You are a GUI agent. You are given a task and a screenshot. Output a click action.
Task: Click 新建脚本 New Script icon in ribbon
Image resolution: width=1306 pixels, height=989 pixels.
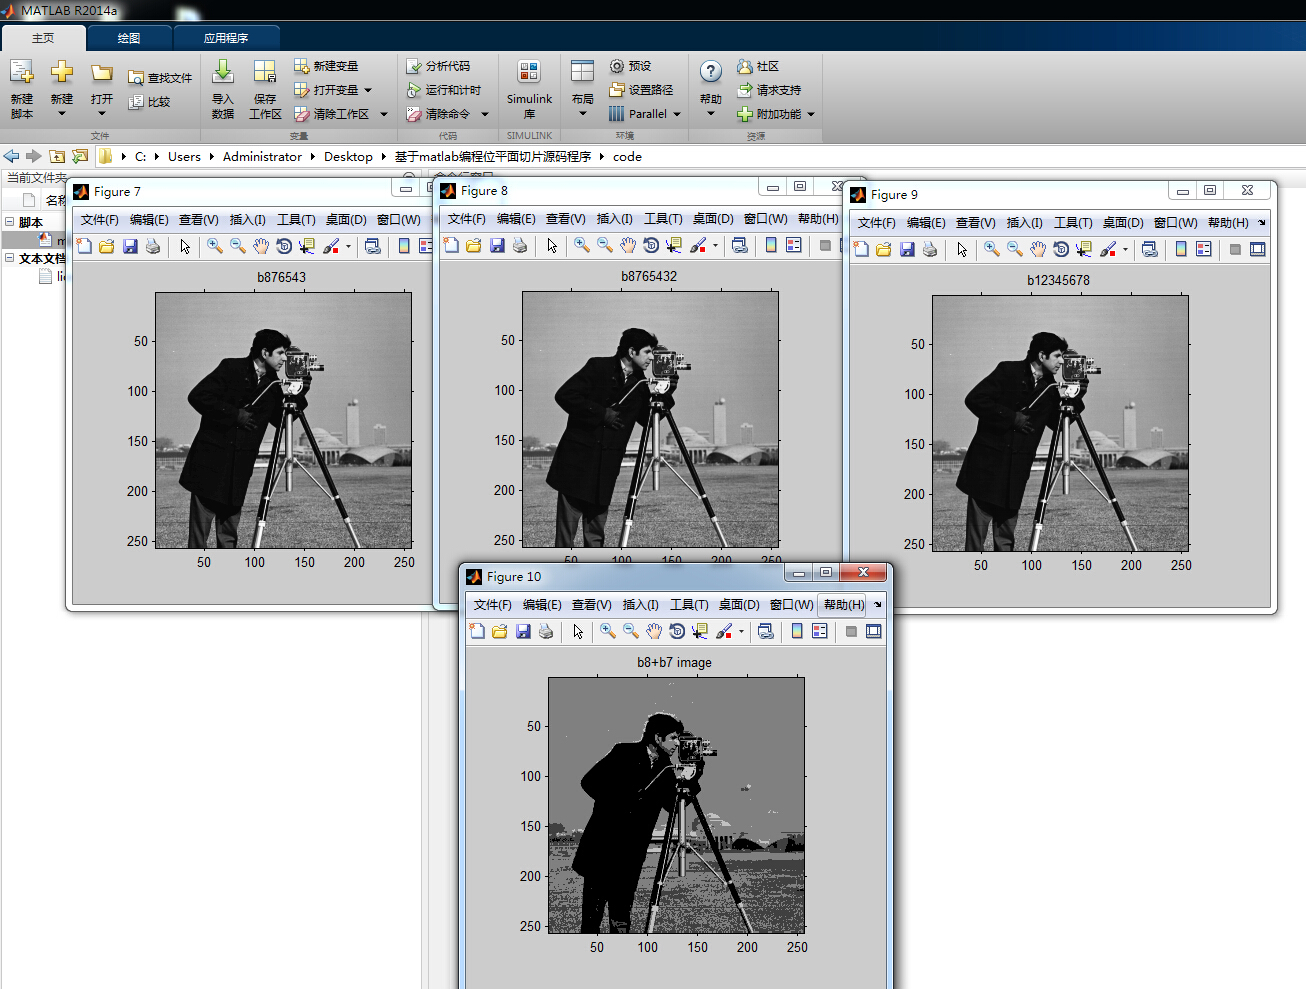tap(22, 89)
